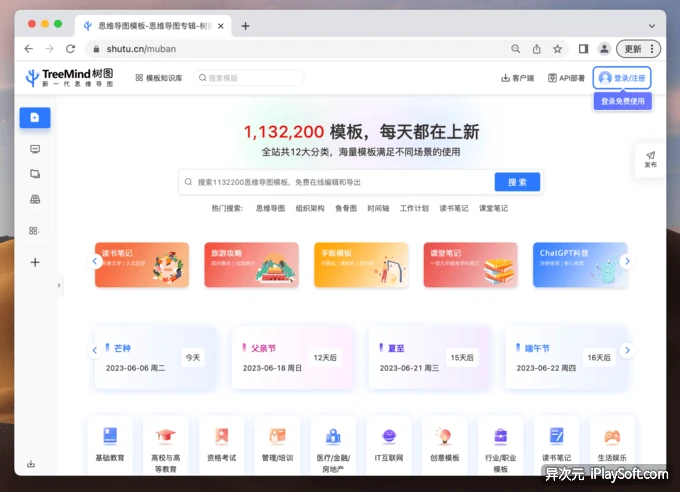Toggle the browser side panel icon
680x492 pixels.
point(583,49)
